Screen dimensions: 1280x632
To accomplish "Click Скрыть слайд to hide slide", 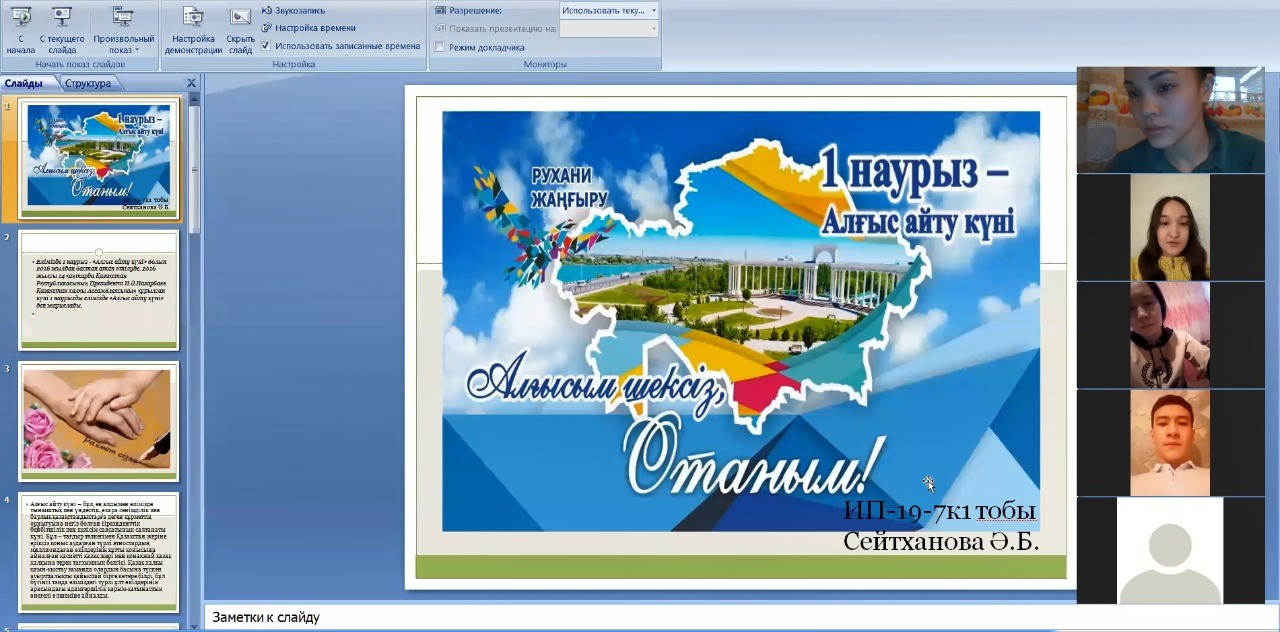I will point(240,30).
